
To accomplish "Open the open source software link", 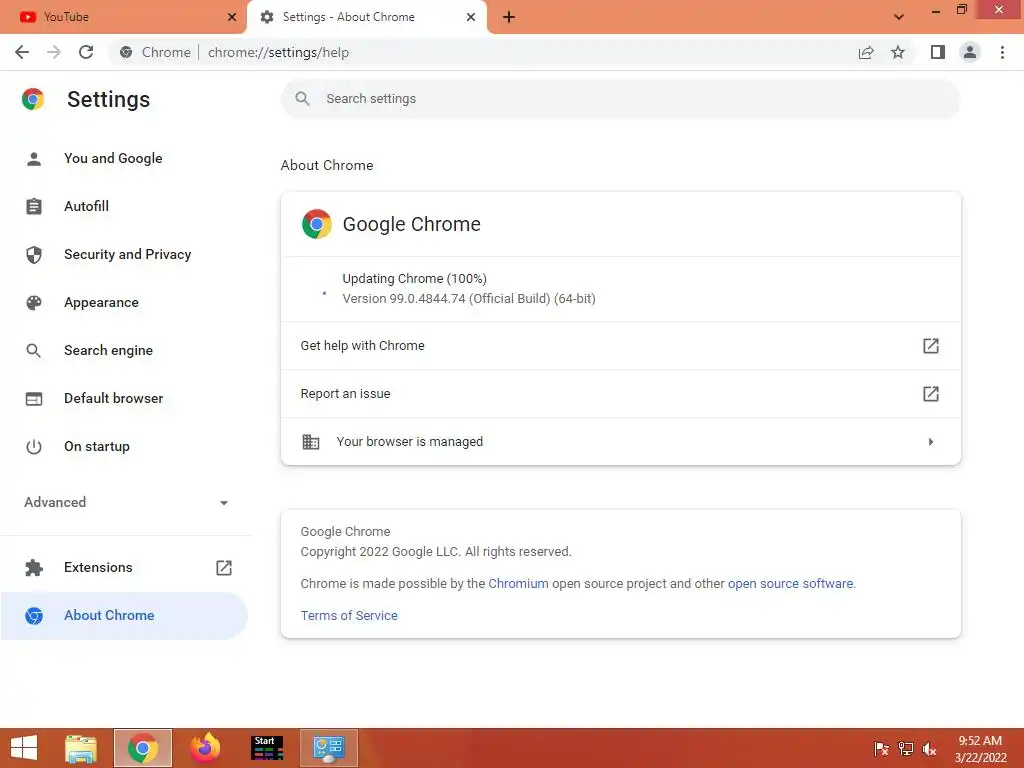I will pyautogui.click(x=790, y=583).
